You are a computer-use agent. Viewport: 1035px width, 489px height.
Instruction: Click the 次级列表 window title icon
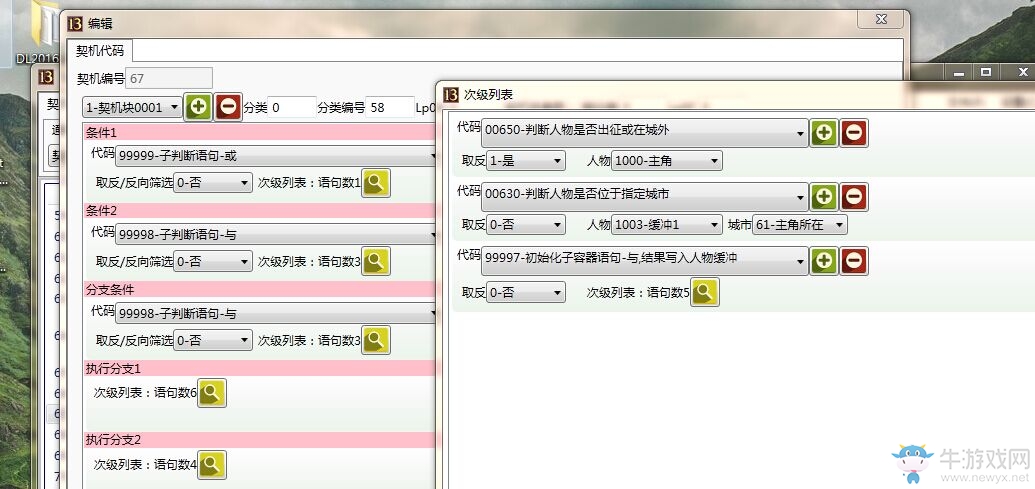451,95
